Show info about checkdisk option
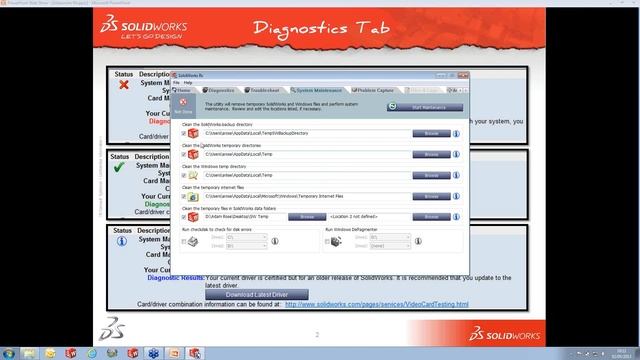This screenshot has width=640, height=360. click(x=275, y=241)
